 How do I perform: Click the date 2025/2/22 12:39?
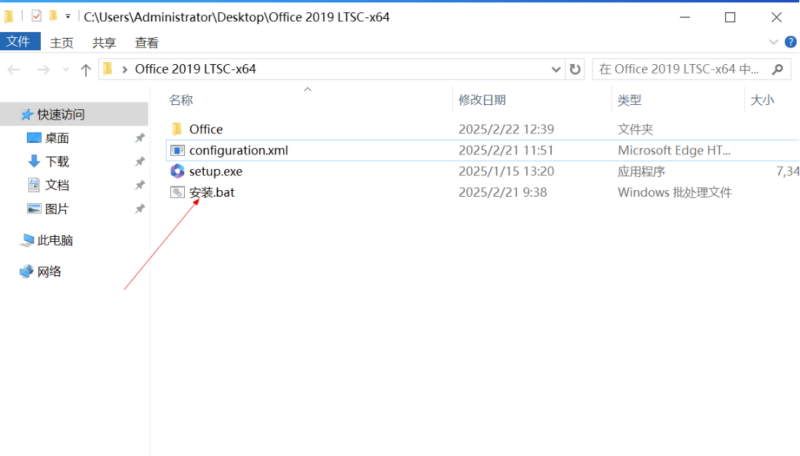coord(506,129)
